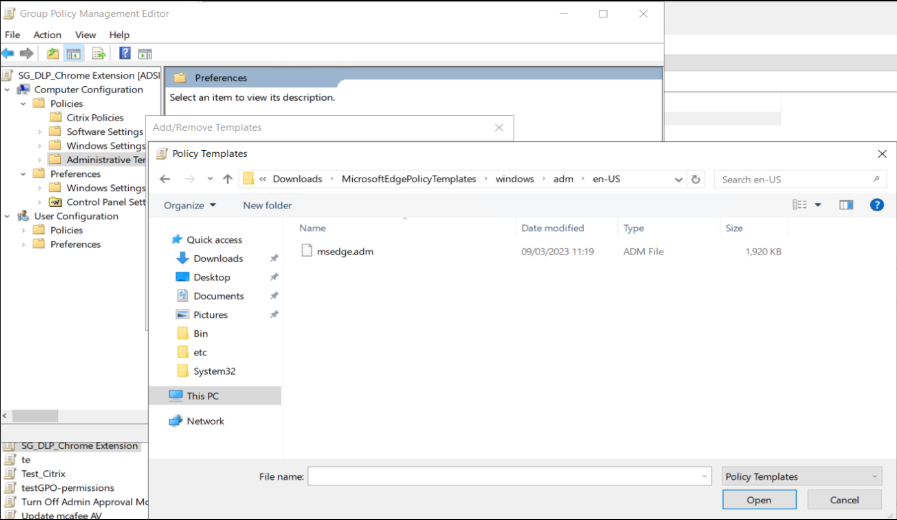
Task: Sort files by Type column header
Action: tap(633, 228)
